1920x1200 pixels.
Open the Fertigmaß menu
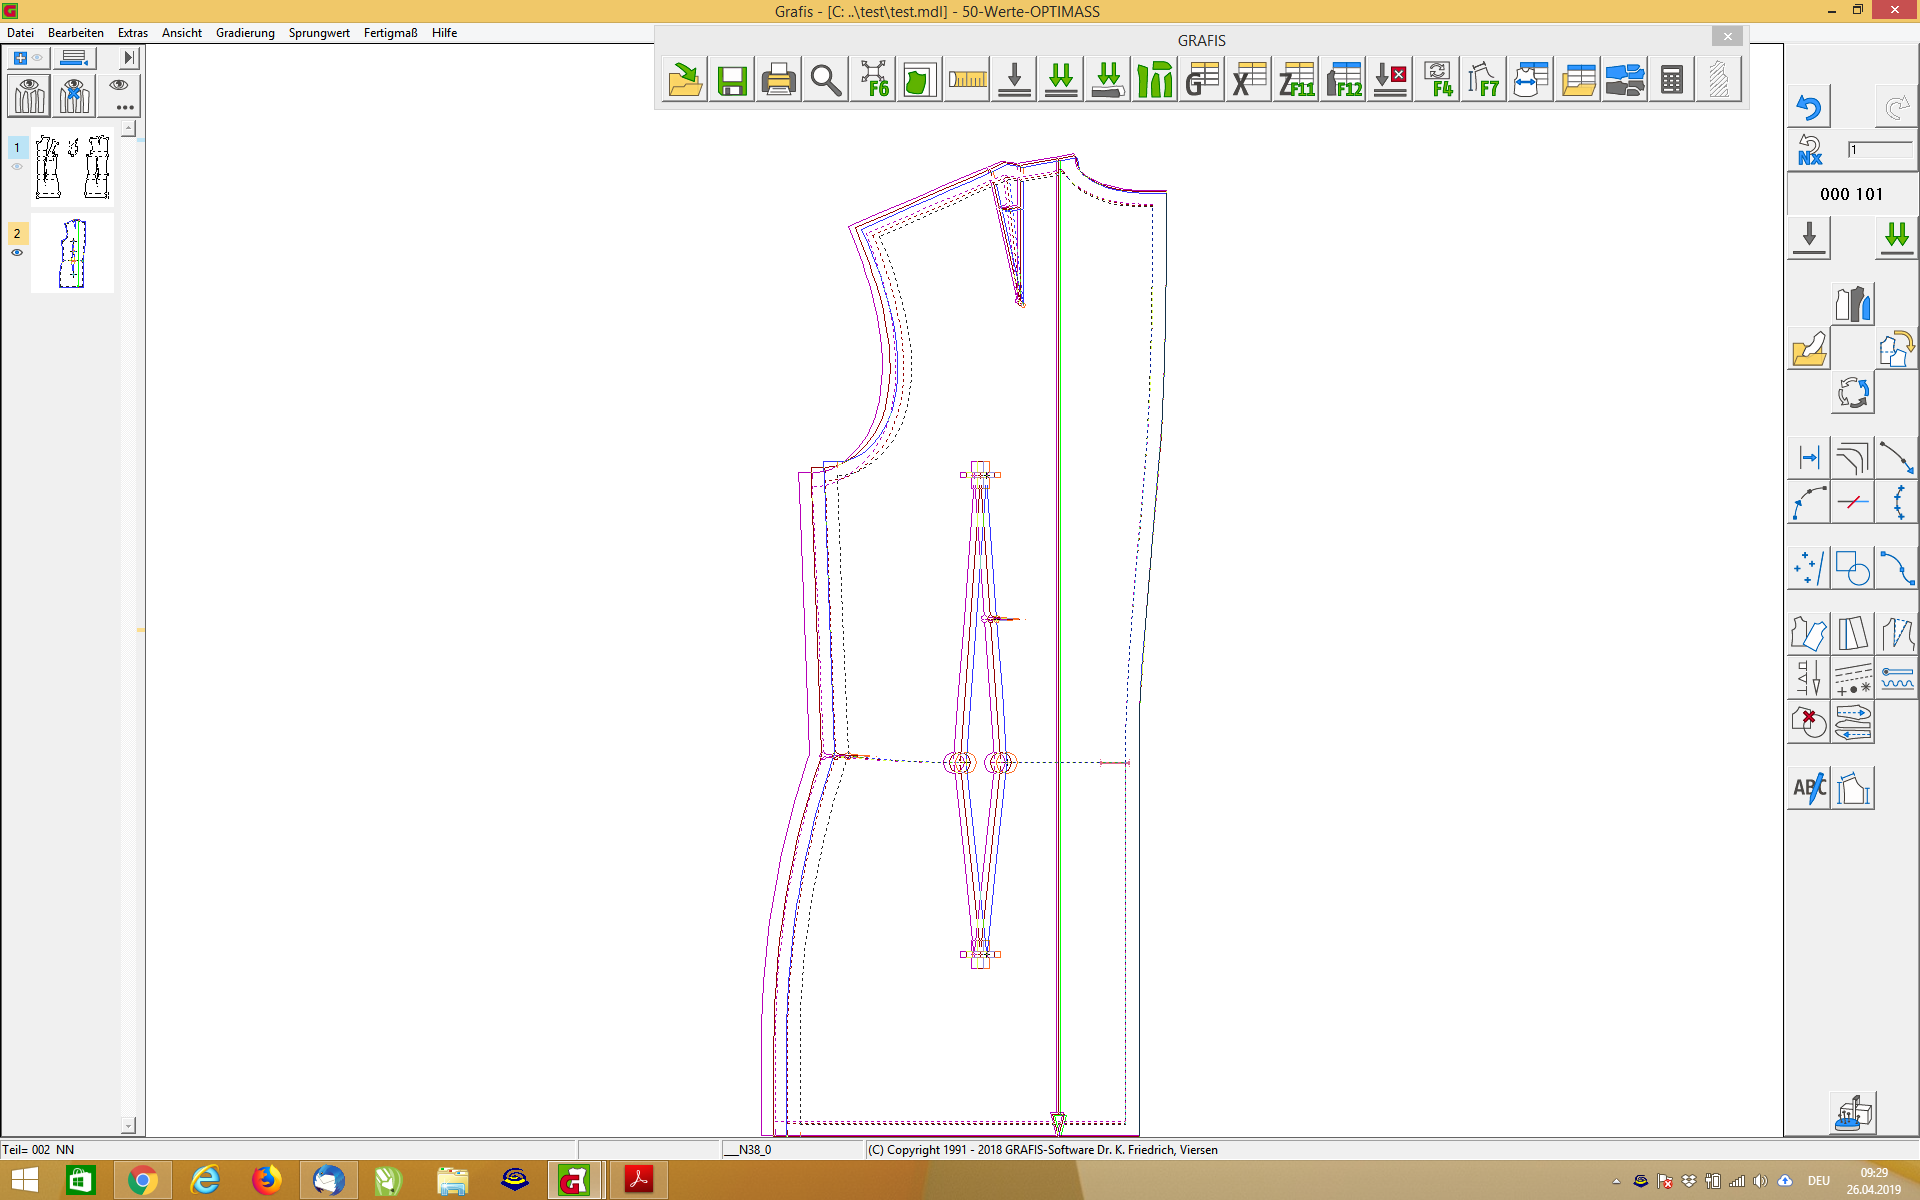tap(390, 33)
